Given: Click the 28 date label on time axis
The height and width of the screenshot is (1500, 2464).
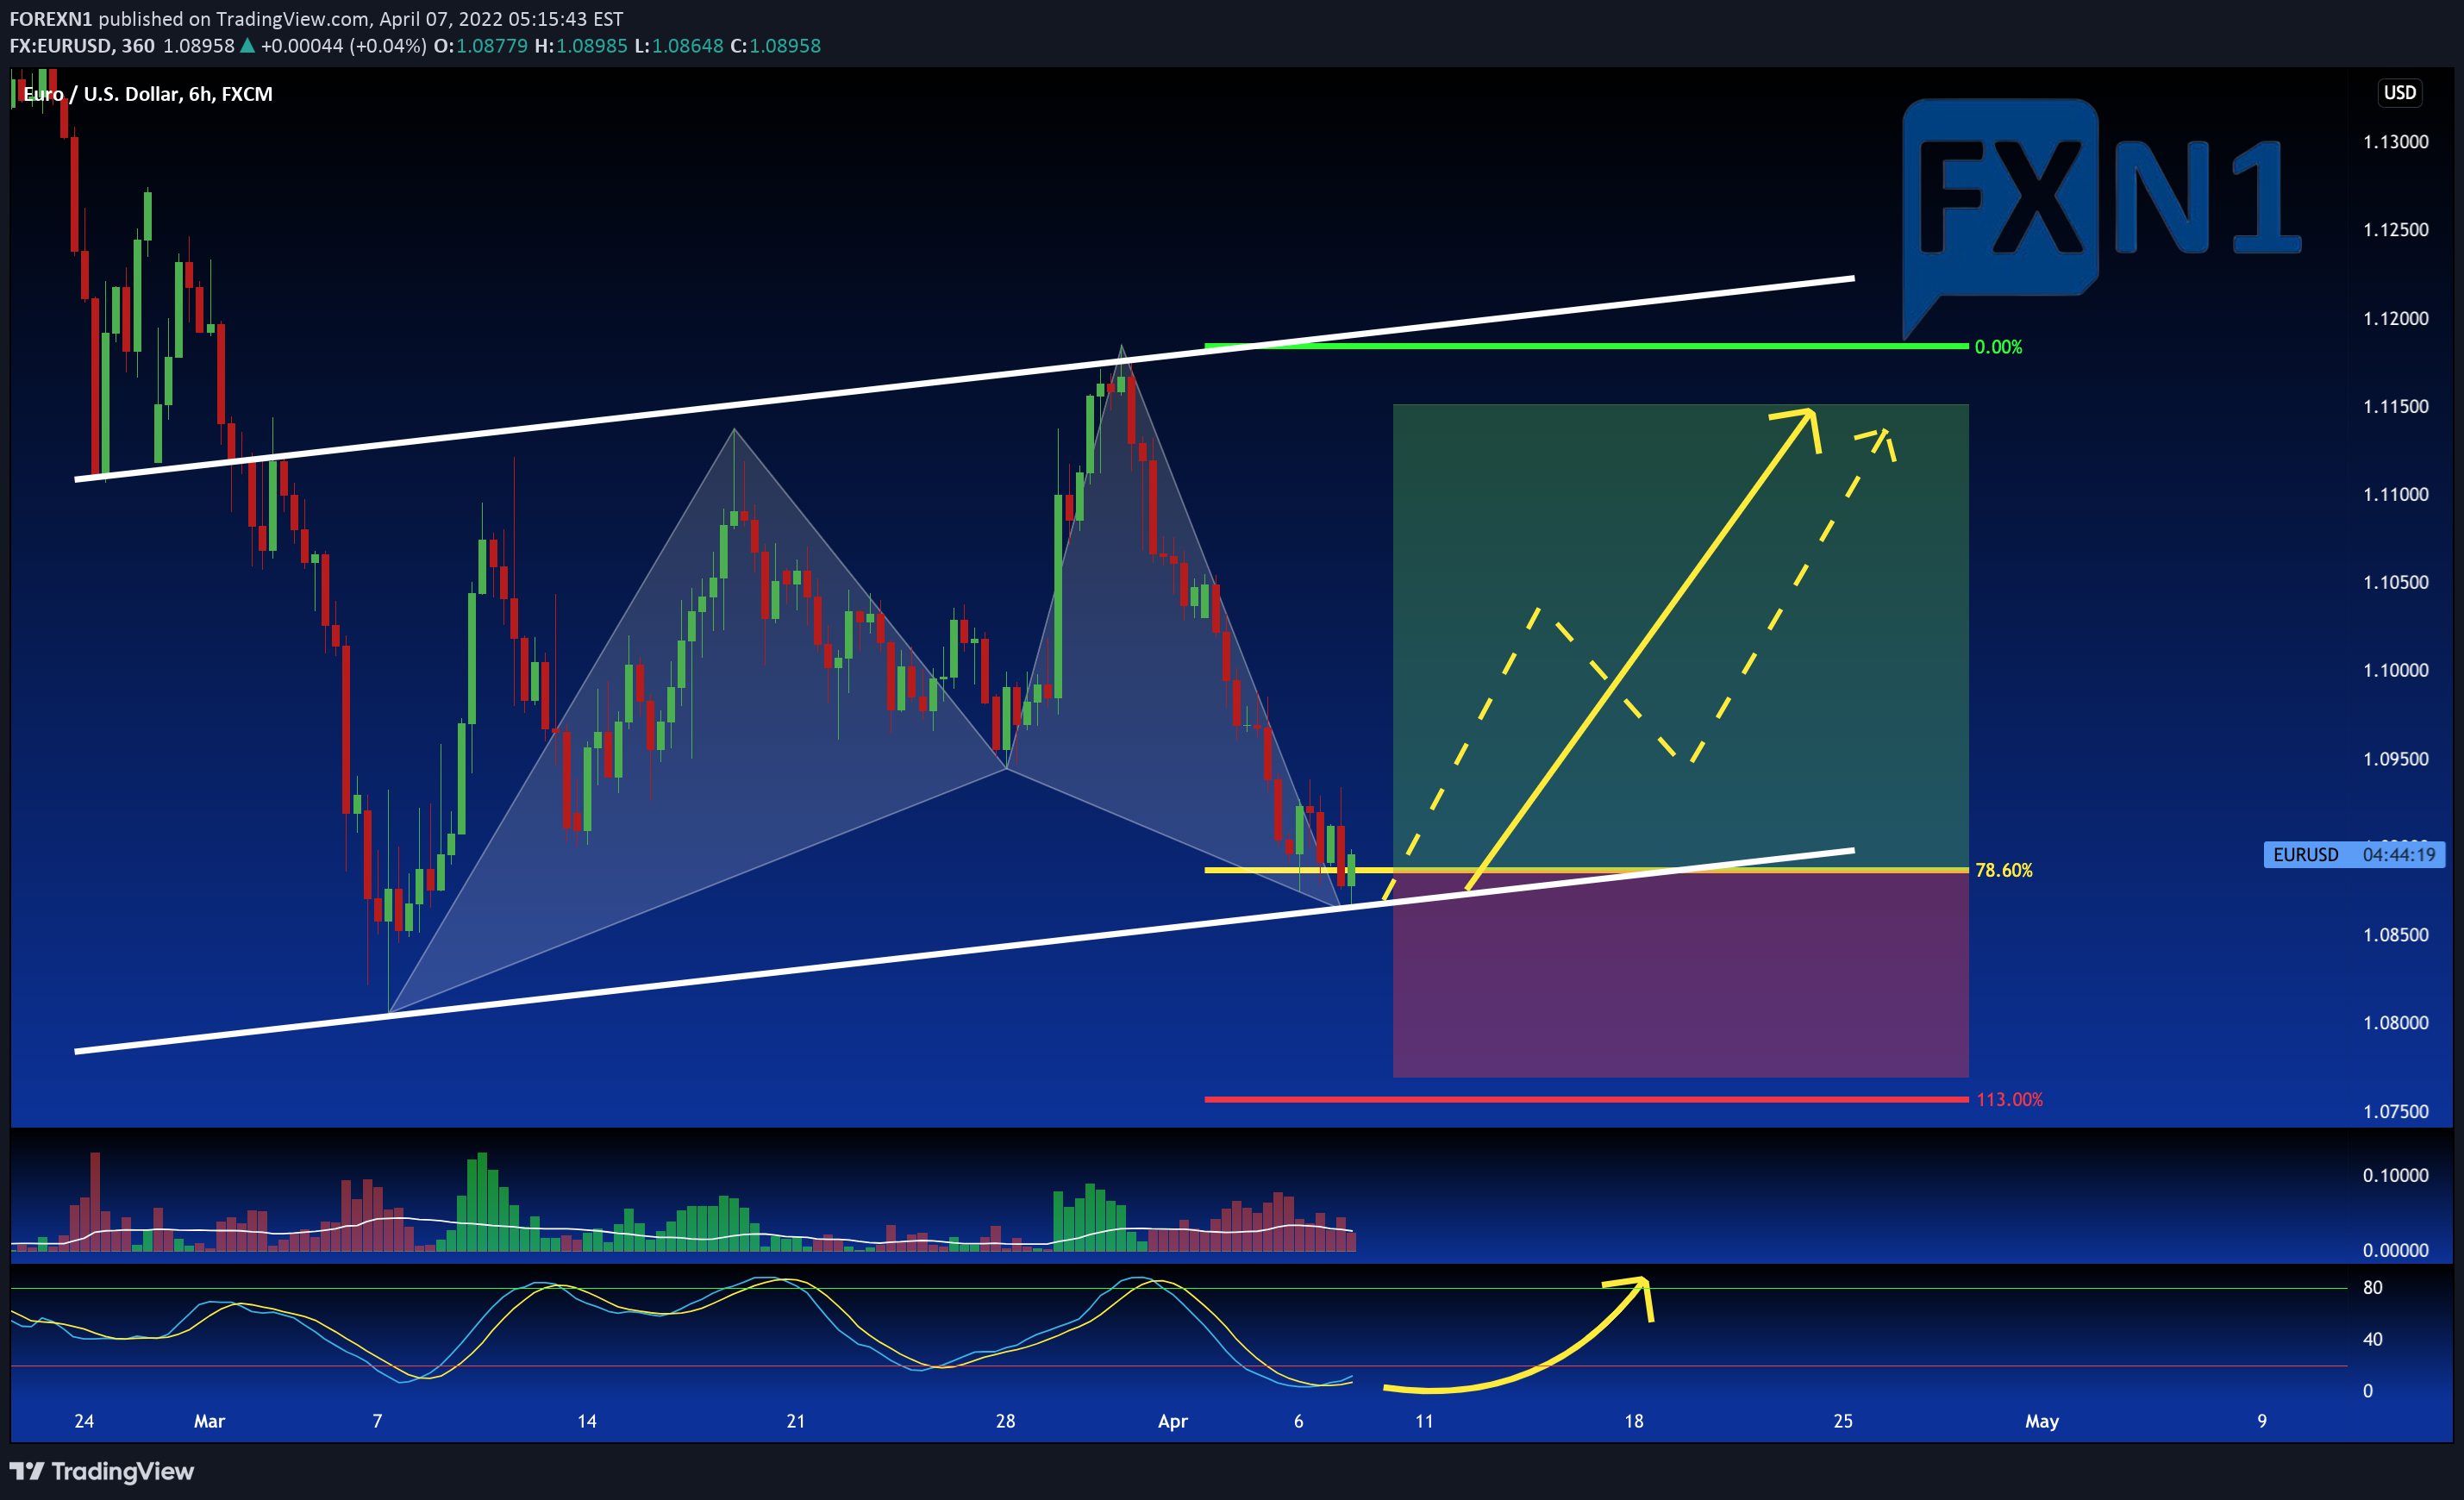Looking at the screenshot, I should (1005, 1421).
